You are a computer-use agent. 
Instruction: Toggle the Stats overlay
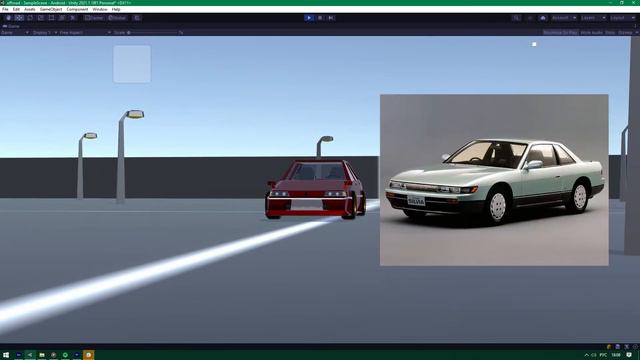point(610,33)
